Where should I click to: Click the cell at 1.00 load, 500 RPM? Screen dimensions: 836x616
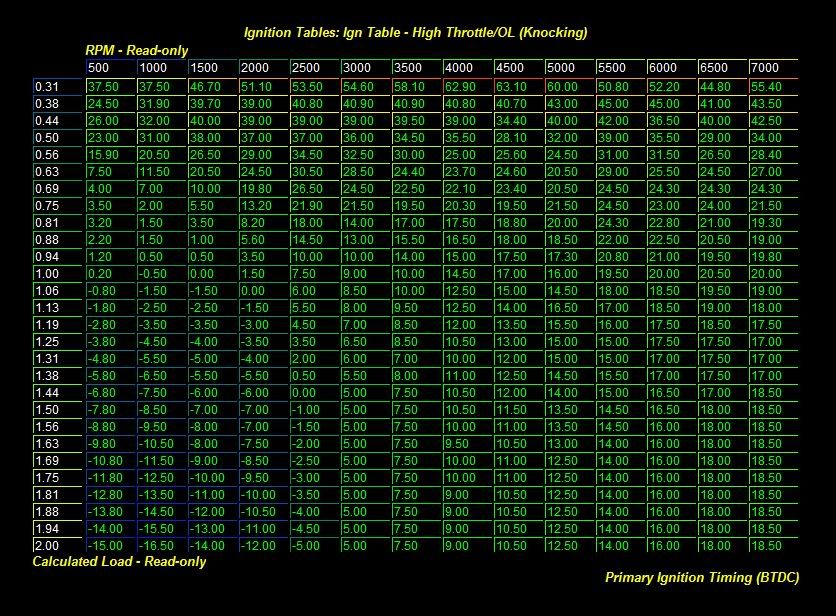point(110,274)
